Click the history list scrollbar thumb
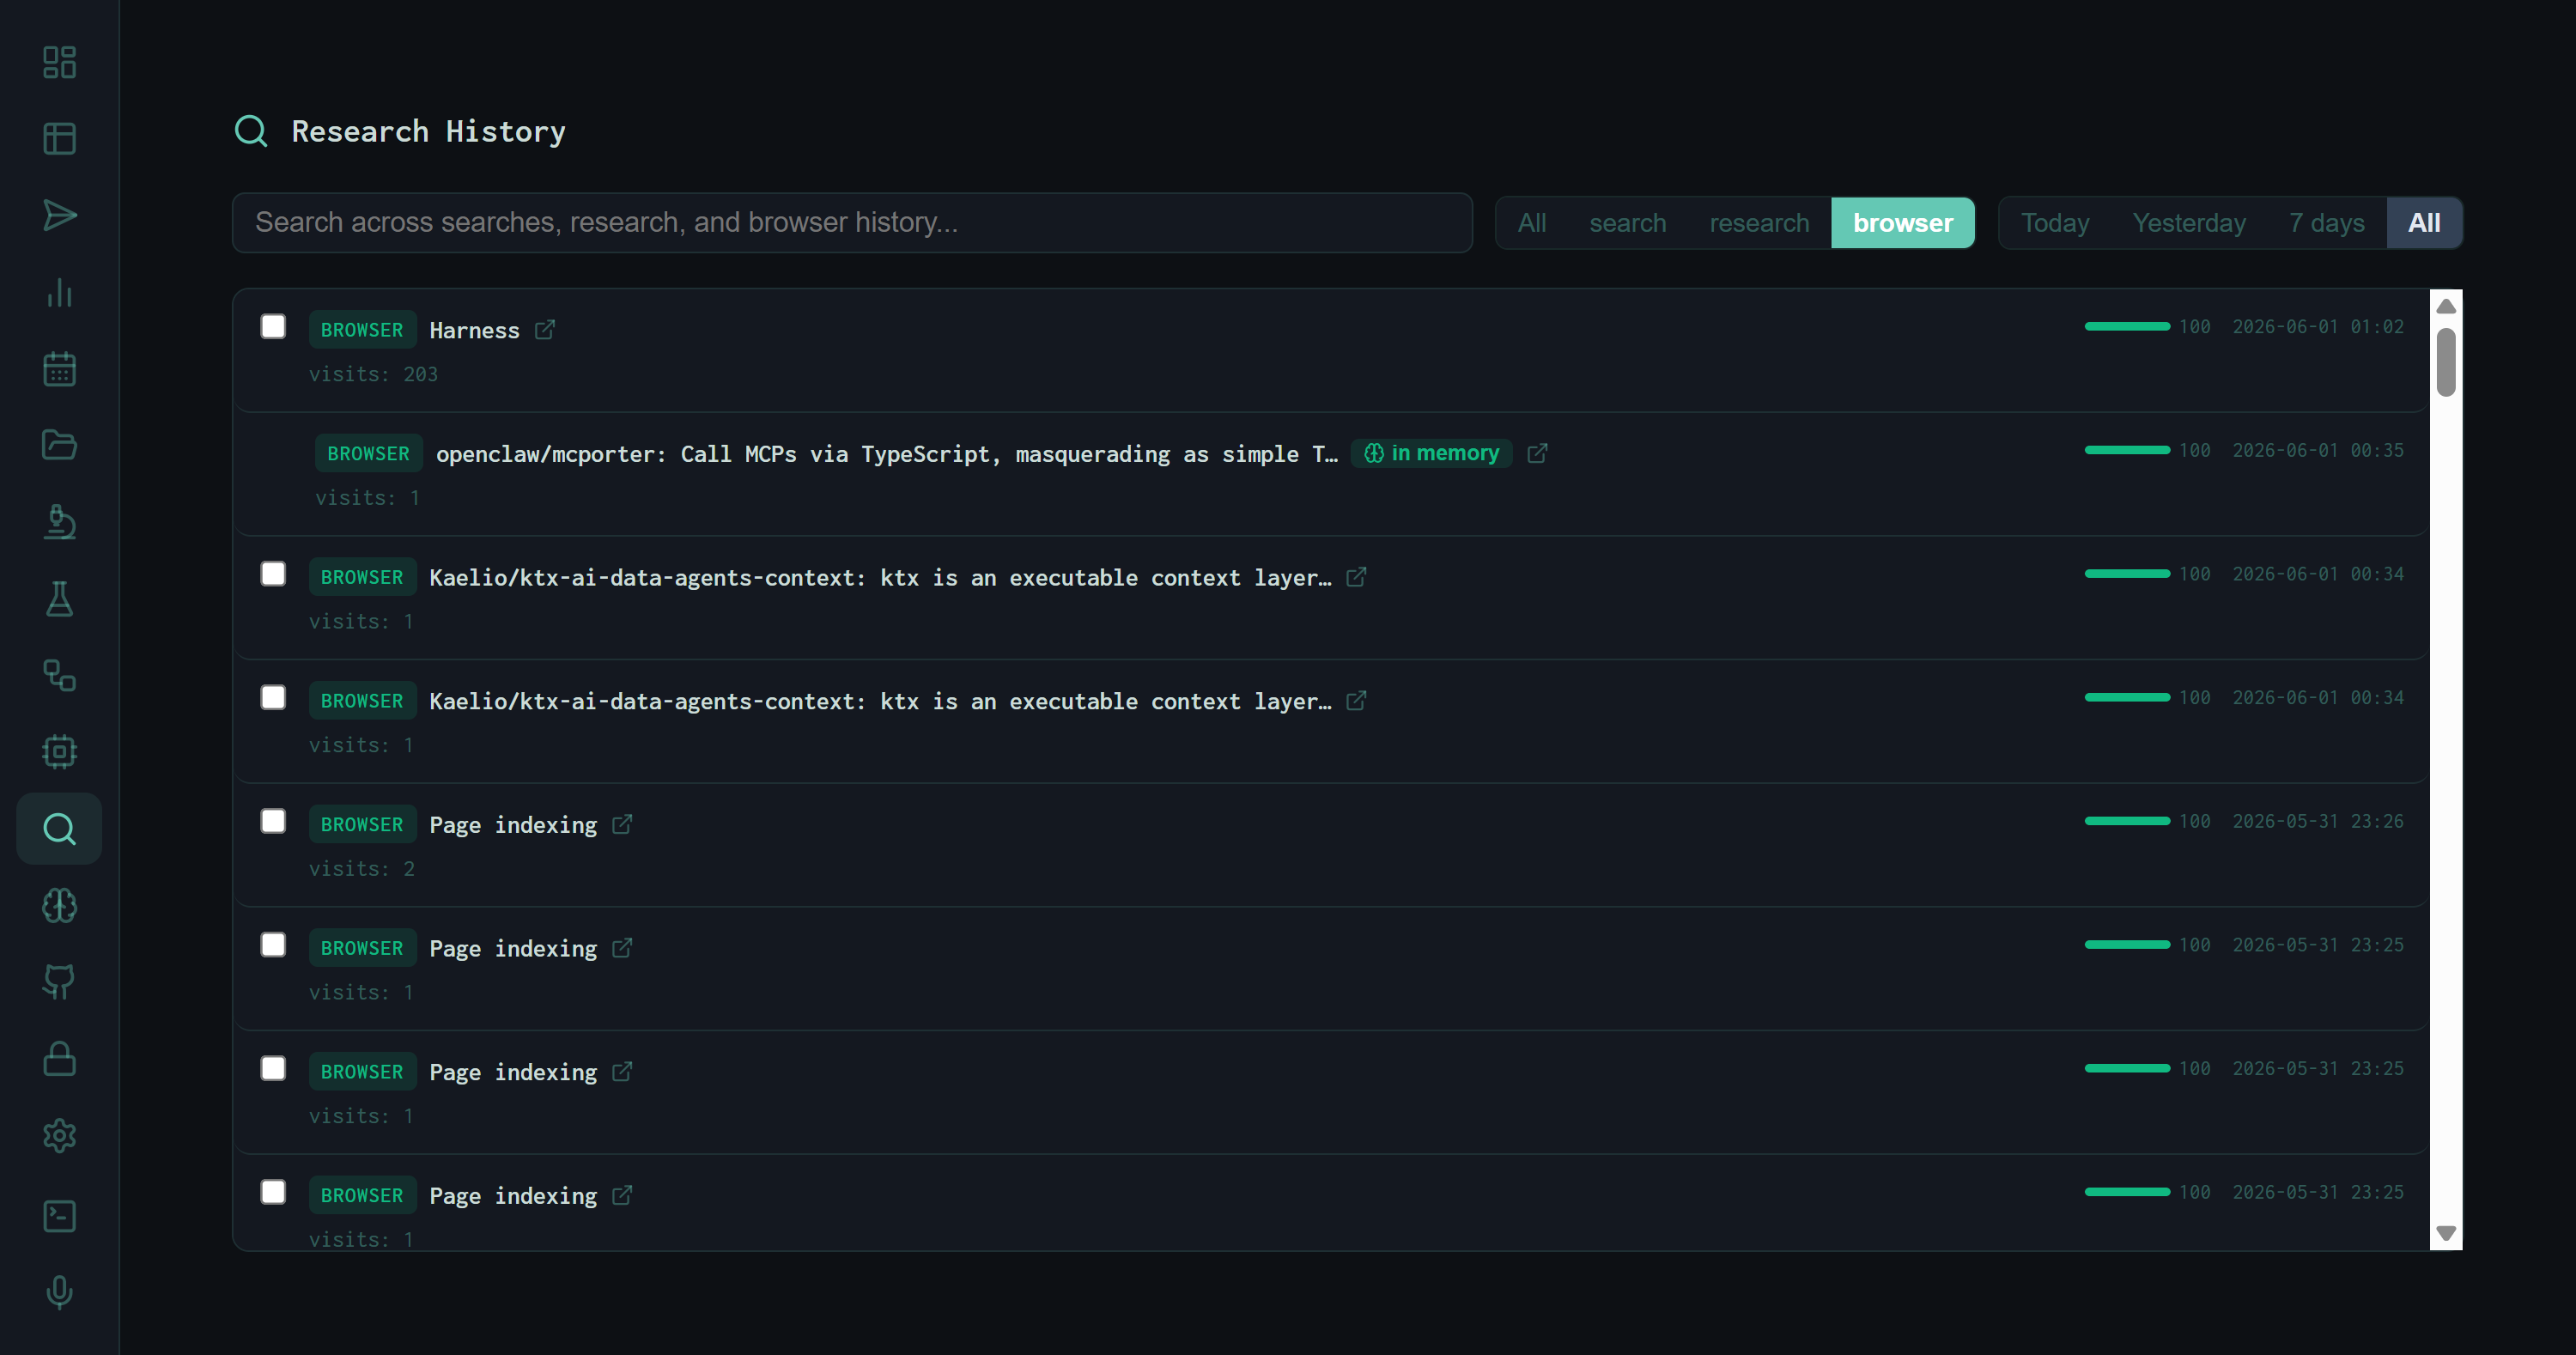This screenshot has height=1355, width=2576. [x=2446, y=362]
